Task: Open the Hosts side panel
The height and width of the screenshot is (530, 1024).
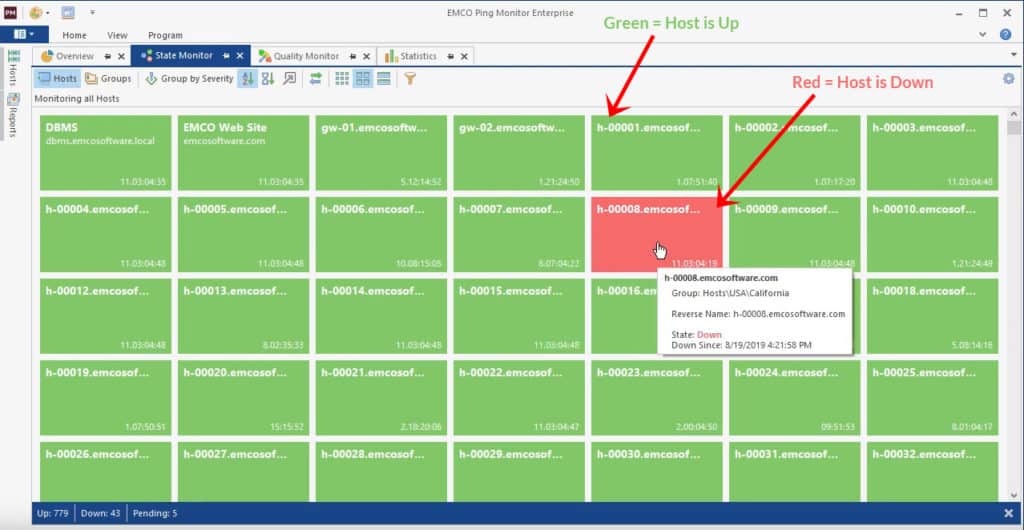Action: click(x=12, y=68)
